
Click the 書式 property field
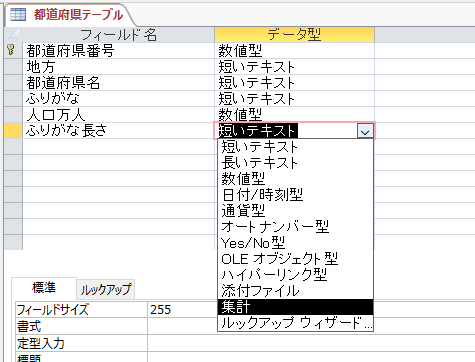[311, 326]
